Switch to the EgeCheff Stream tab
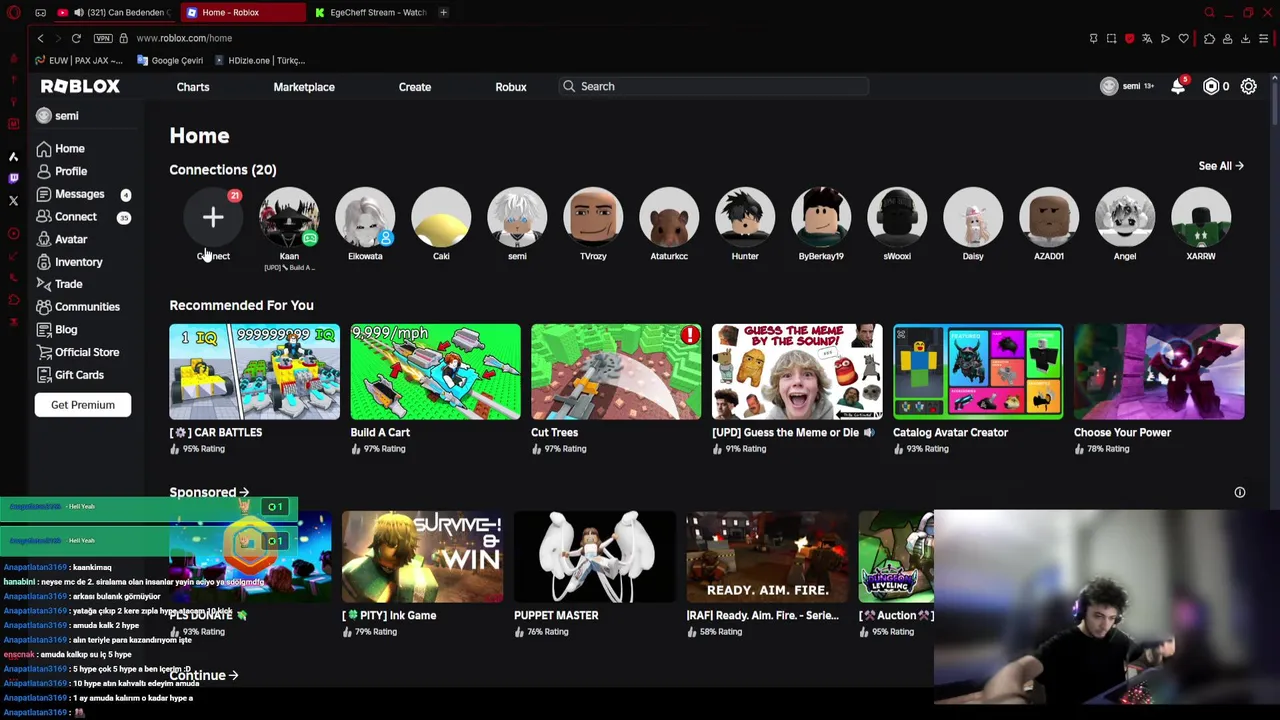Viewport: 1280px width, 720px height. (372, 13)
